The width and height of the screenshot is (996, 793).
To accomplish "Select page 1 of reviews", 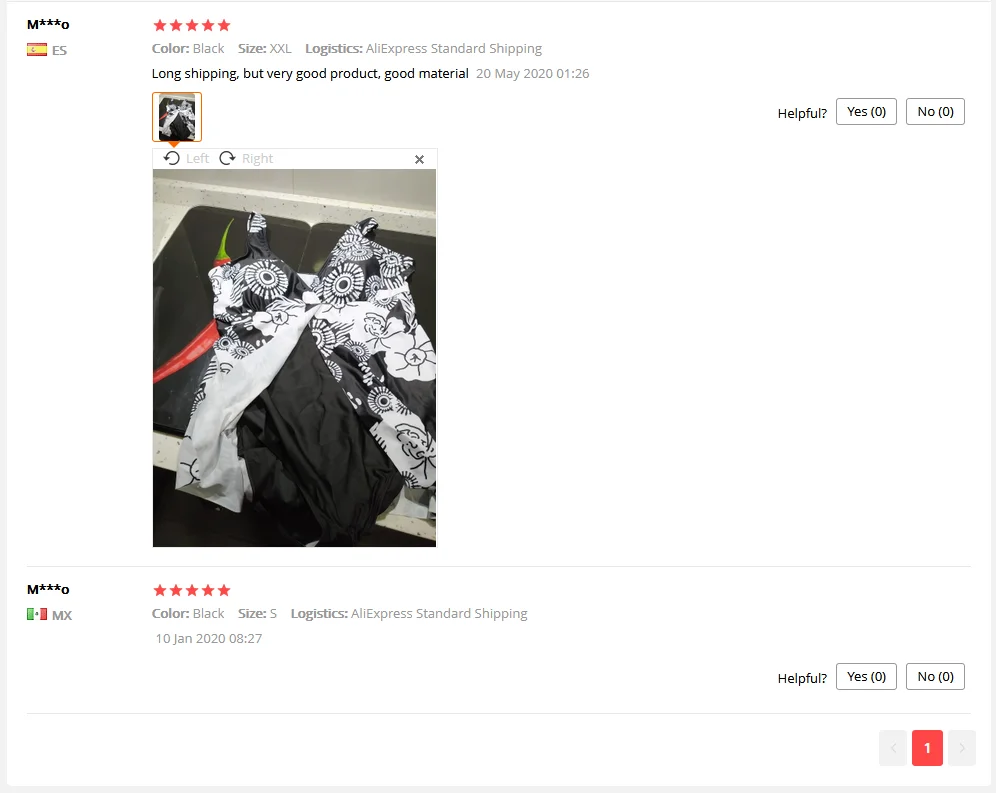I will pyautogui.click(x=927, y=748).
